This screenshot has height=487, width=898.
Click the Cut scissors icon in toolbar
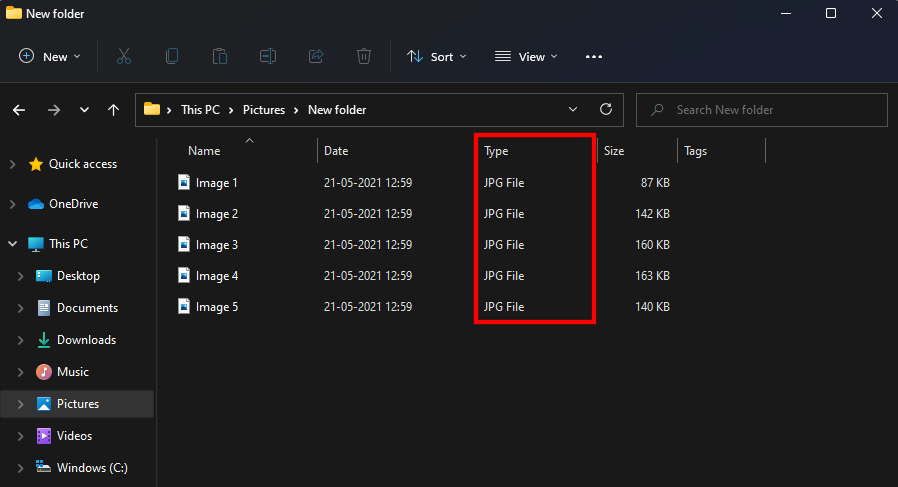124,57
